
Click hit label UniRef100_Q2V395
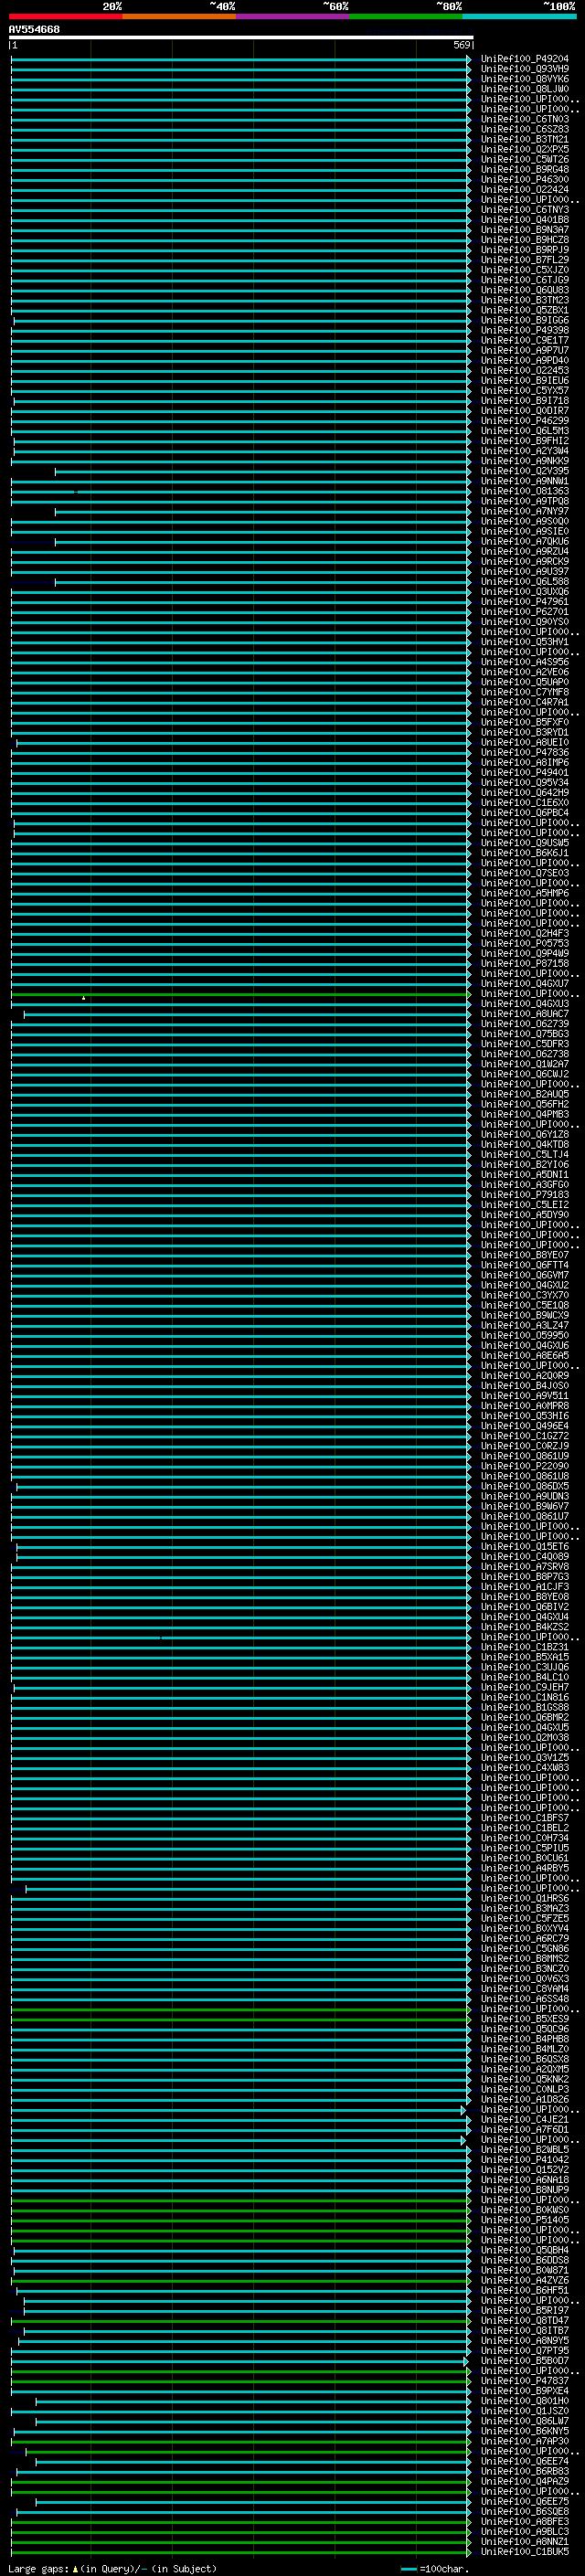pyautogui.click(x=524, y=471)
